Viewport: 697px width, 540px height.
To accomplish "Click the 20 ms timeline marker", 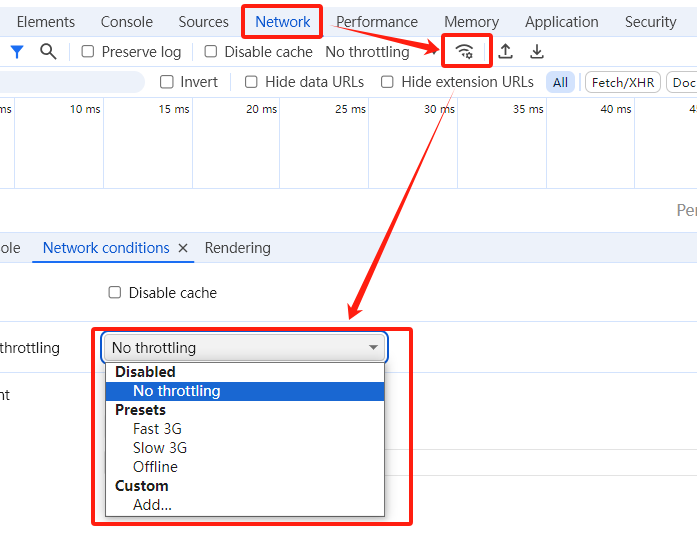I will tap(262, 109).
